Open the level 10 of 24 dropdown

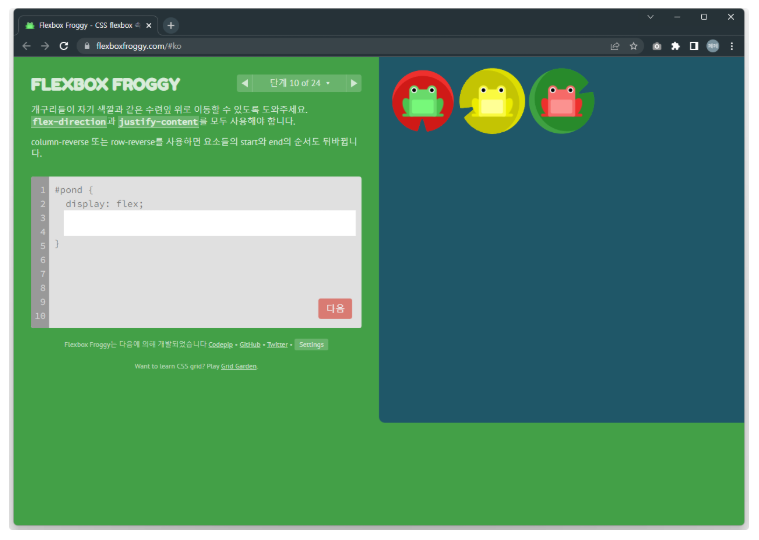coord(299,83)
